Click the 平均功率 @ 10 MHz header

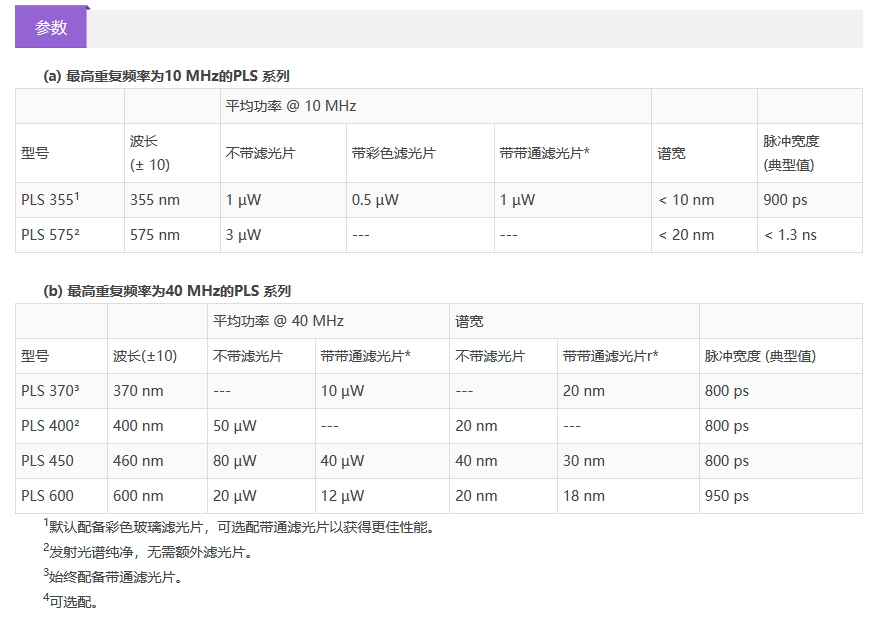pos(290,106)
